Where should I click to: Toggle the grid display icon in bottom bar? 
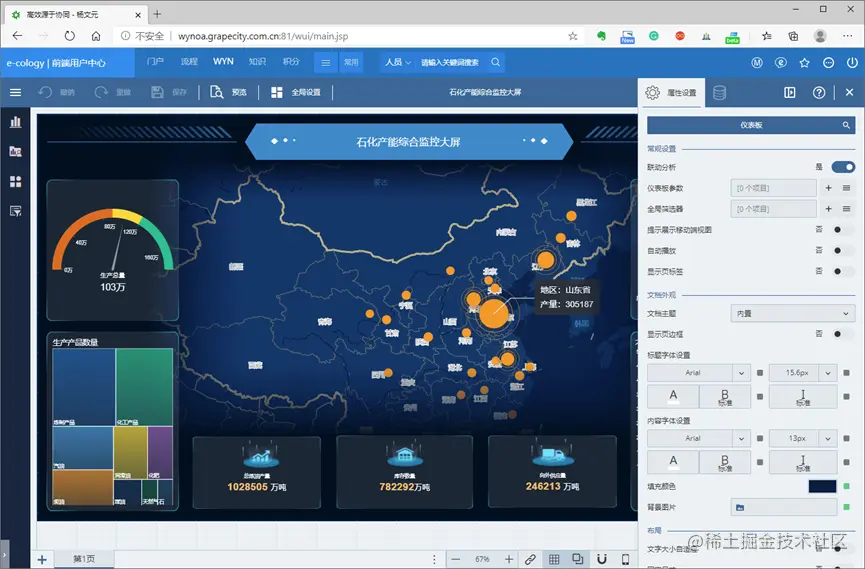pos(554,559)
